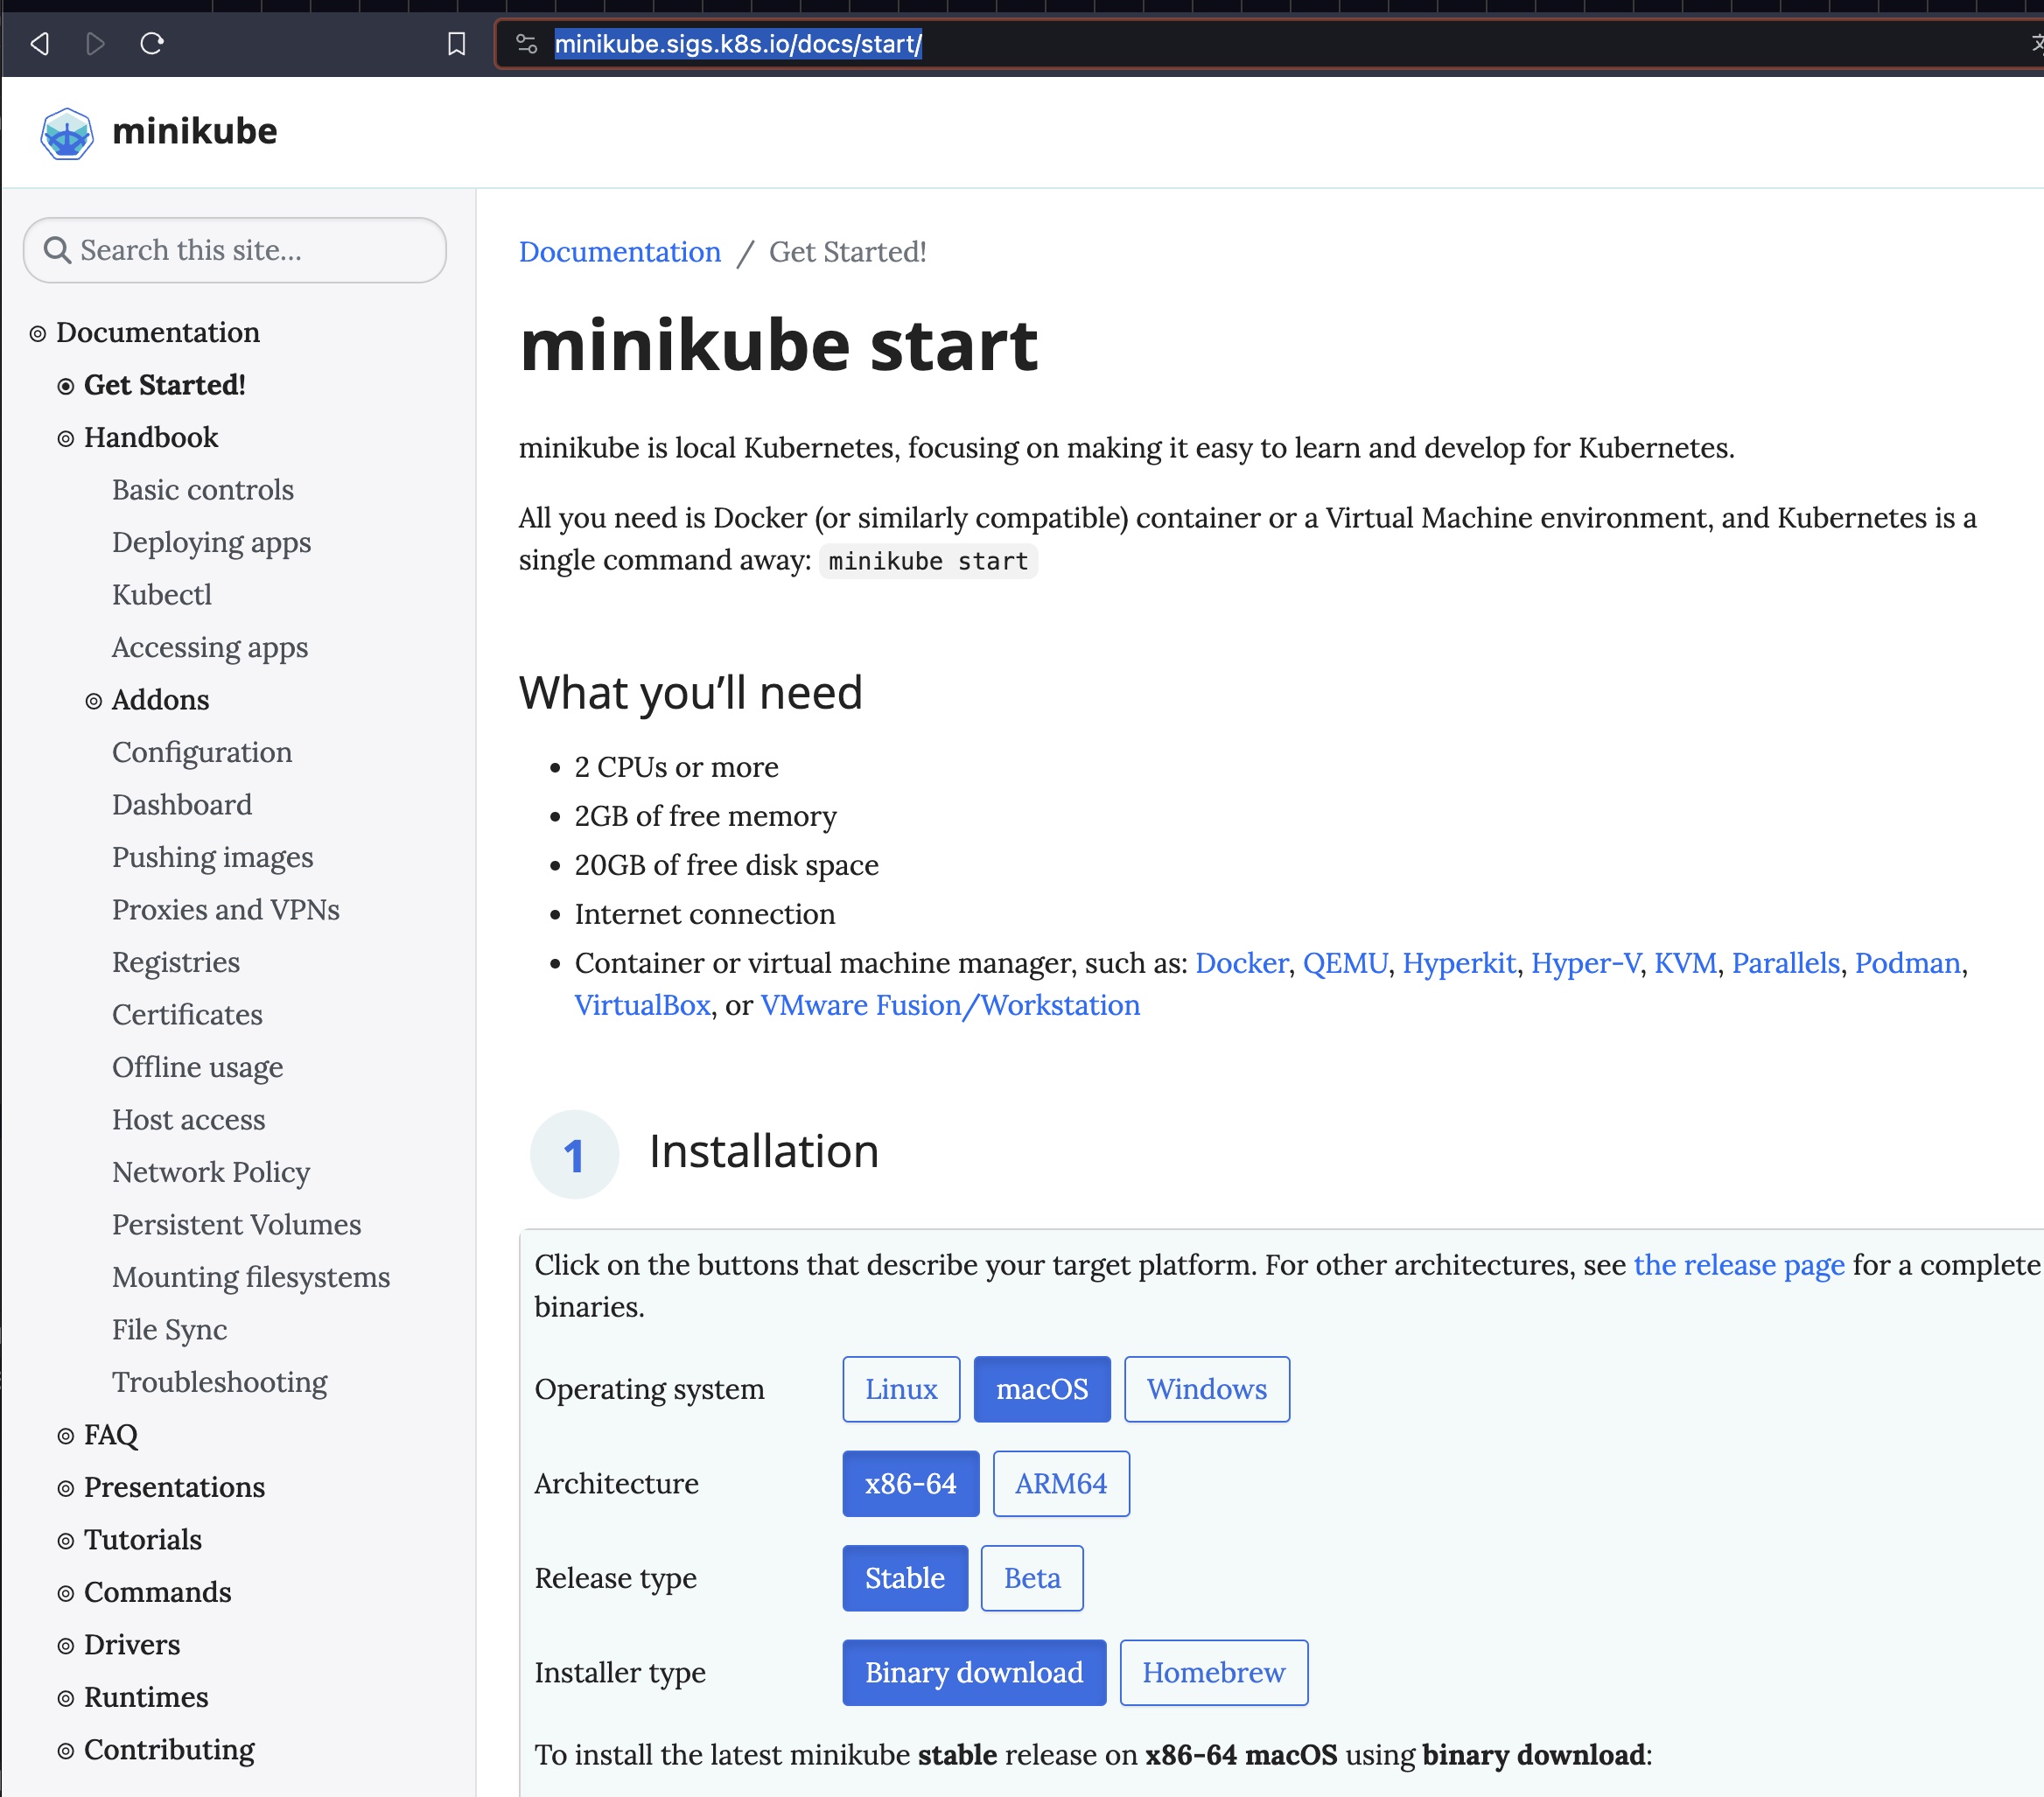Open the Parallels link

point(1786,963)
